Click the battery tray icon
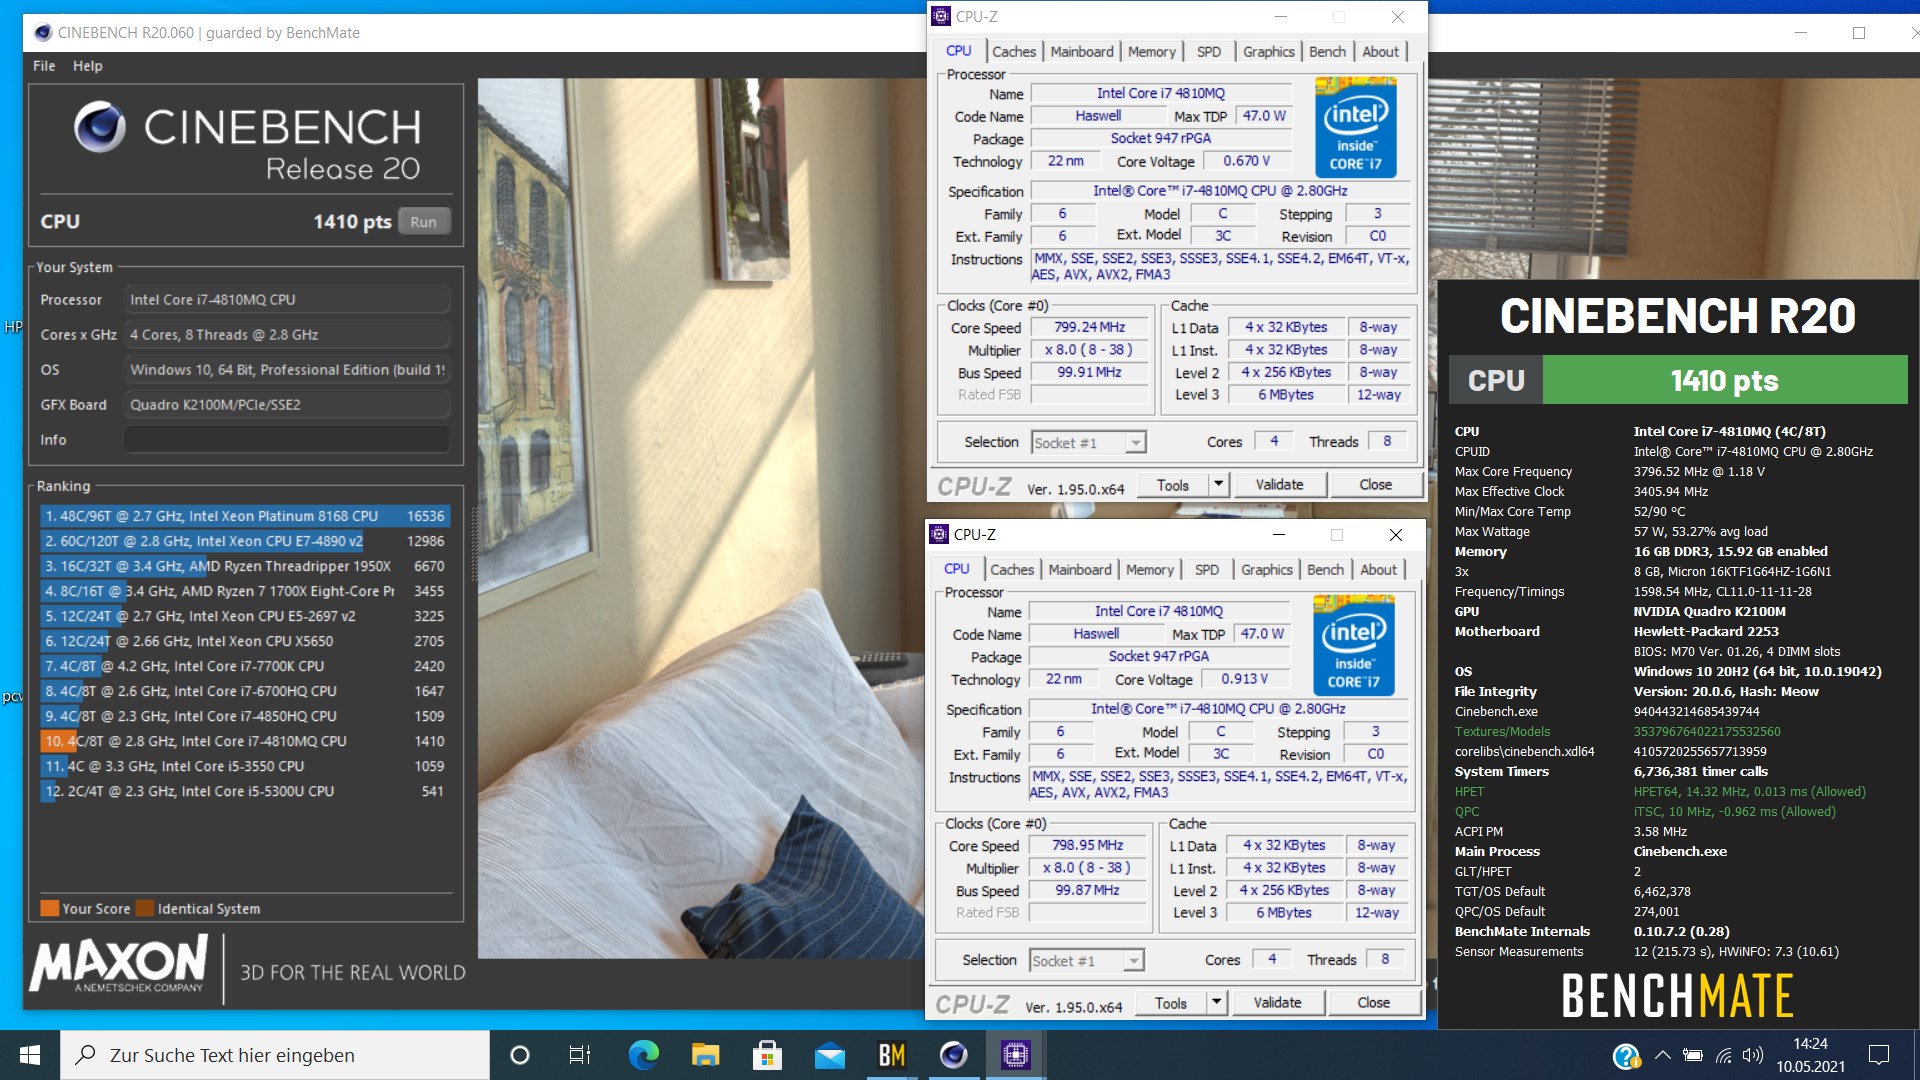This screenshot has height=1080, width=1920. point(1693,1055)
